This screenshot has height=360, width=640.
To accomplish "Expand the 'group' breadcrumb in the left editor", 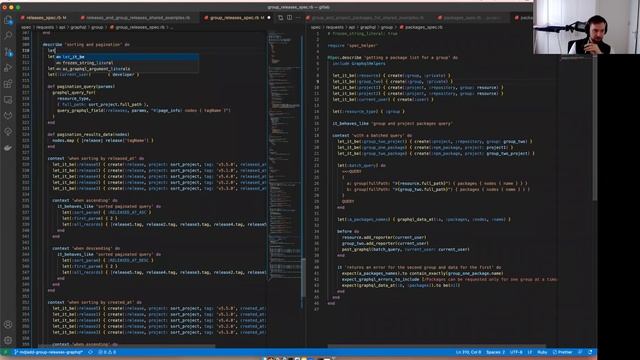I will click(97, 27).
